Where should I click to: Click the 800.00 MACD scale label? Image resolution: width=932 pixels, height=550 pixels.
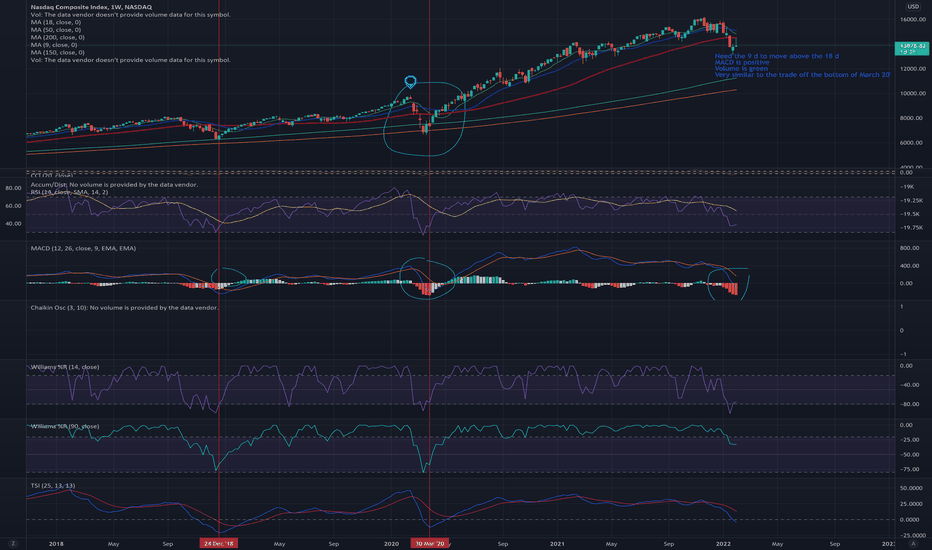click(x=909, y=249)
